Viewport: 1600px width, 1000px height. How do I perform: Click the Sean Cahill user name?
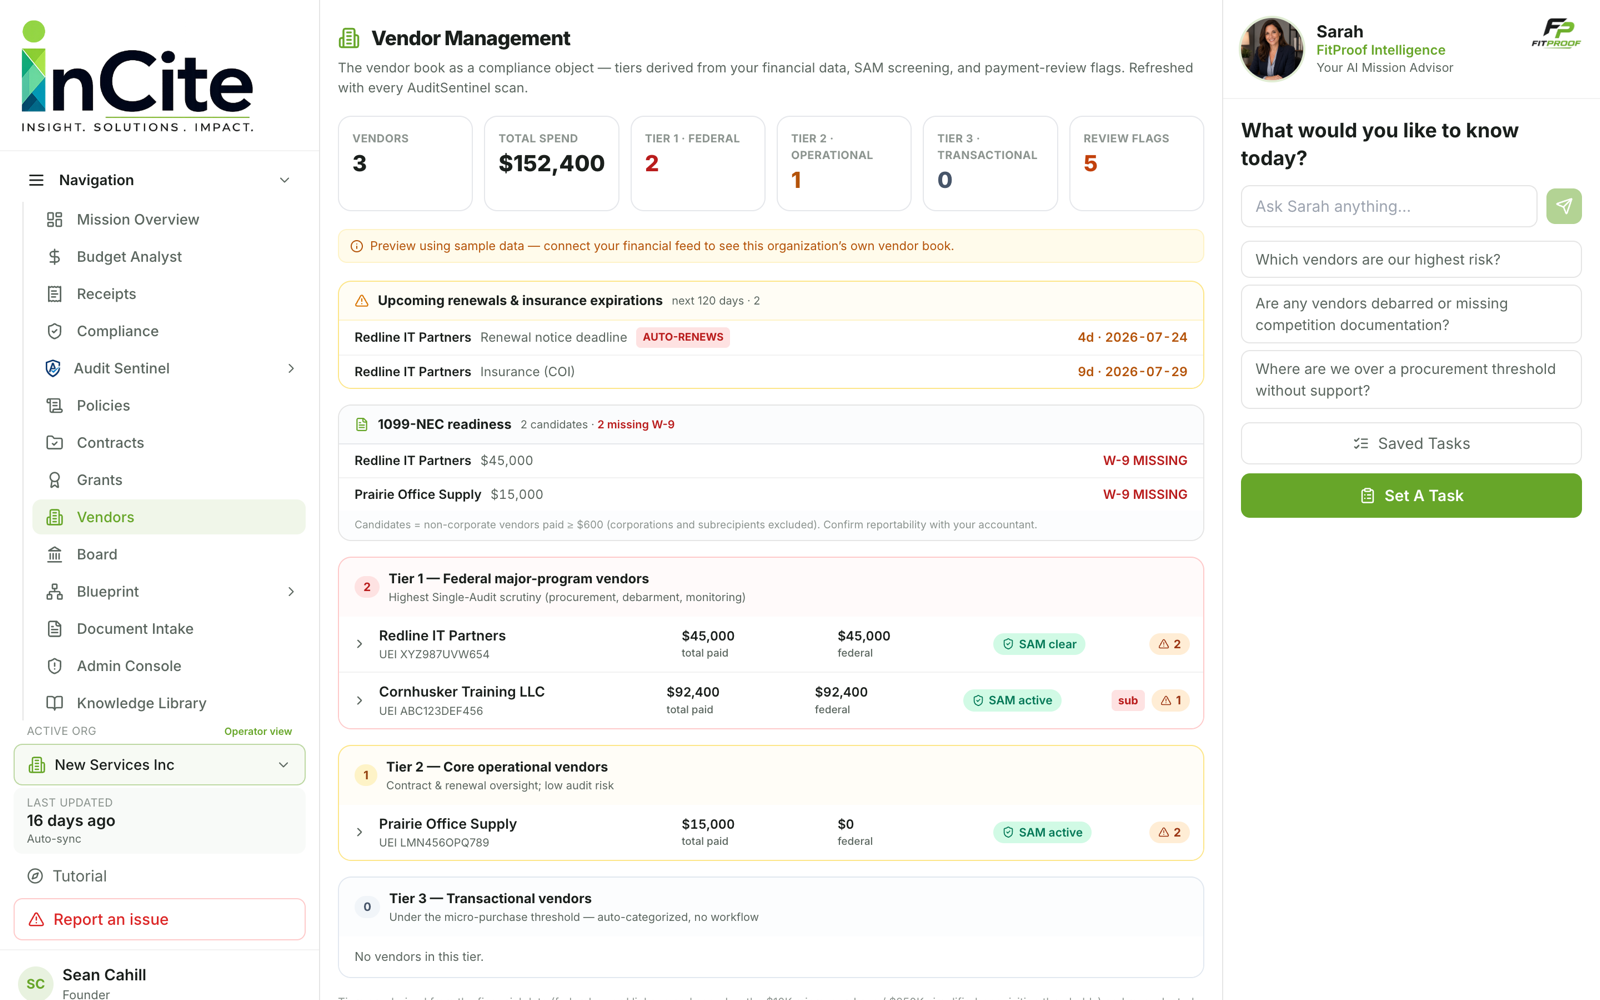tap(104, 975)
